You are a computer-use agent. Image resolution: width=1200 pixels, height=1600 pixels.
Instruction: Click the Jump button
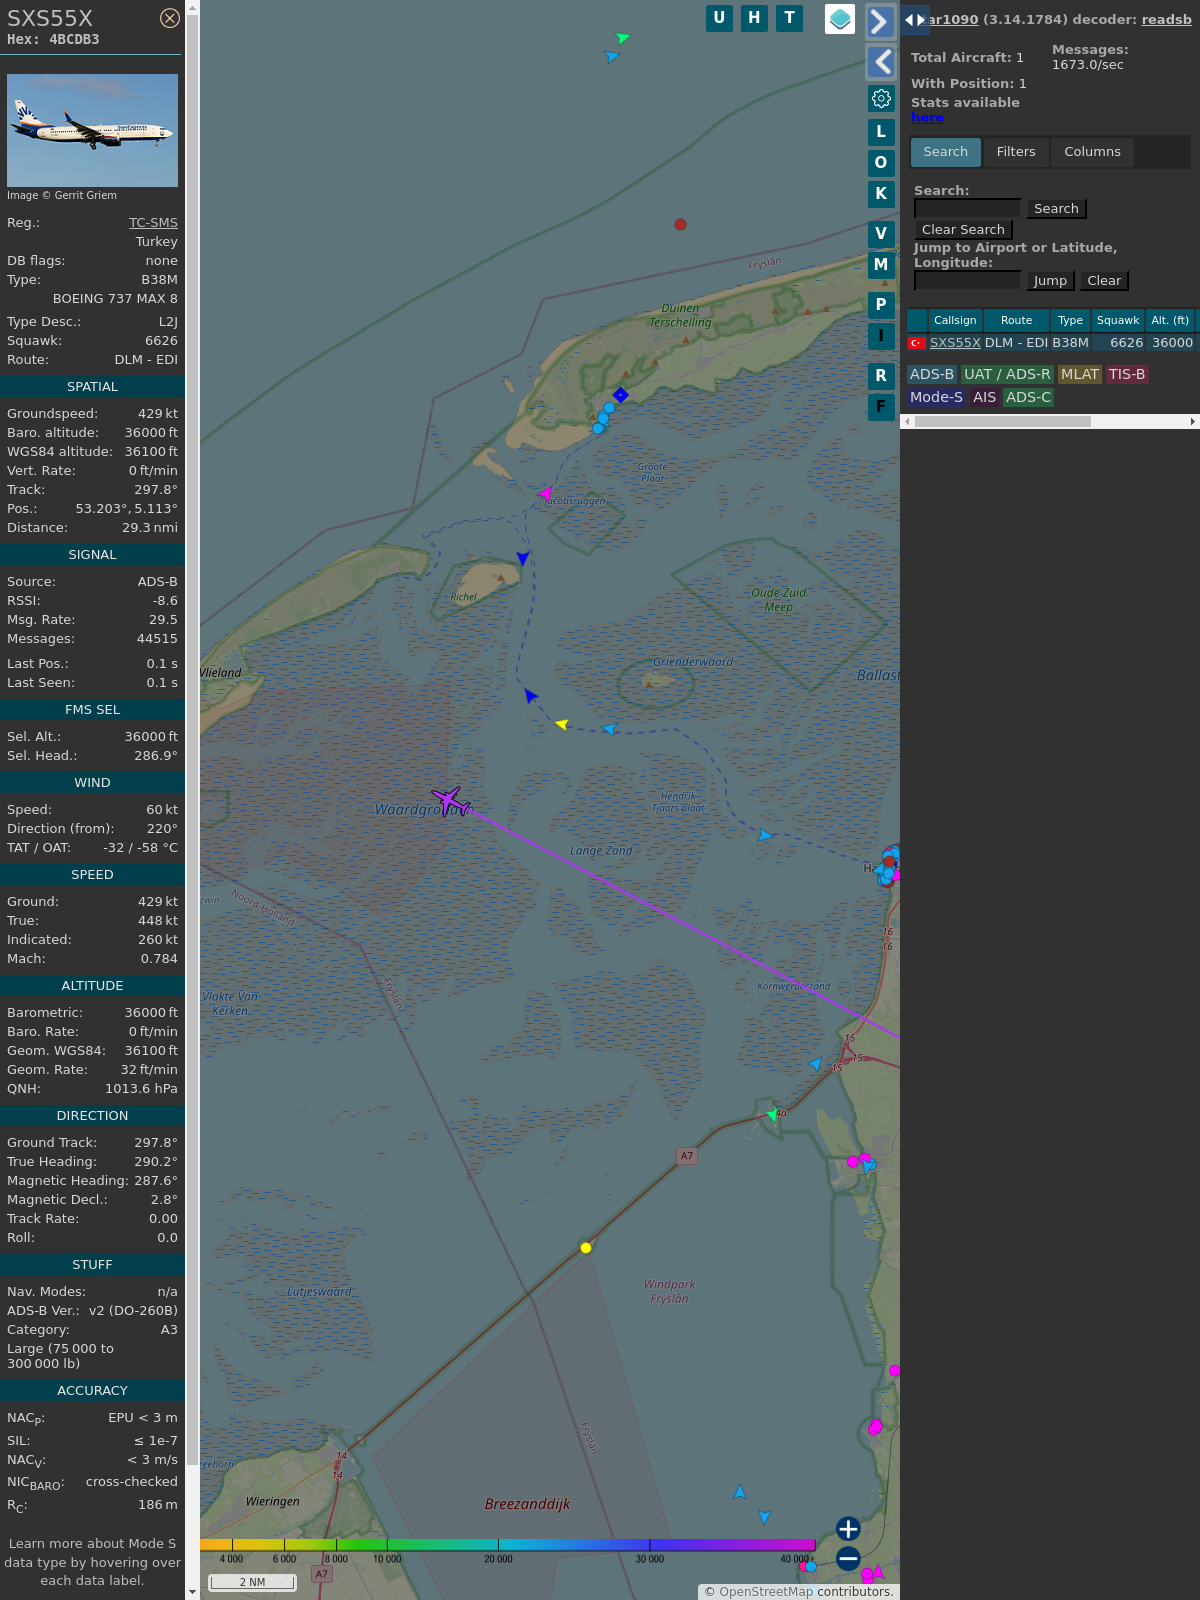pos(1050,281)
